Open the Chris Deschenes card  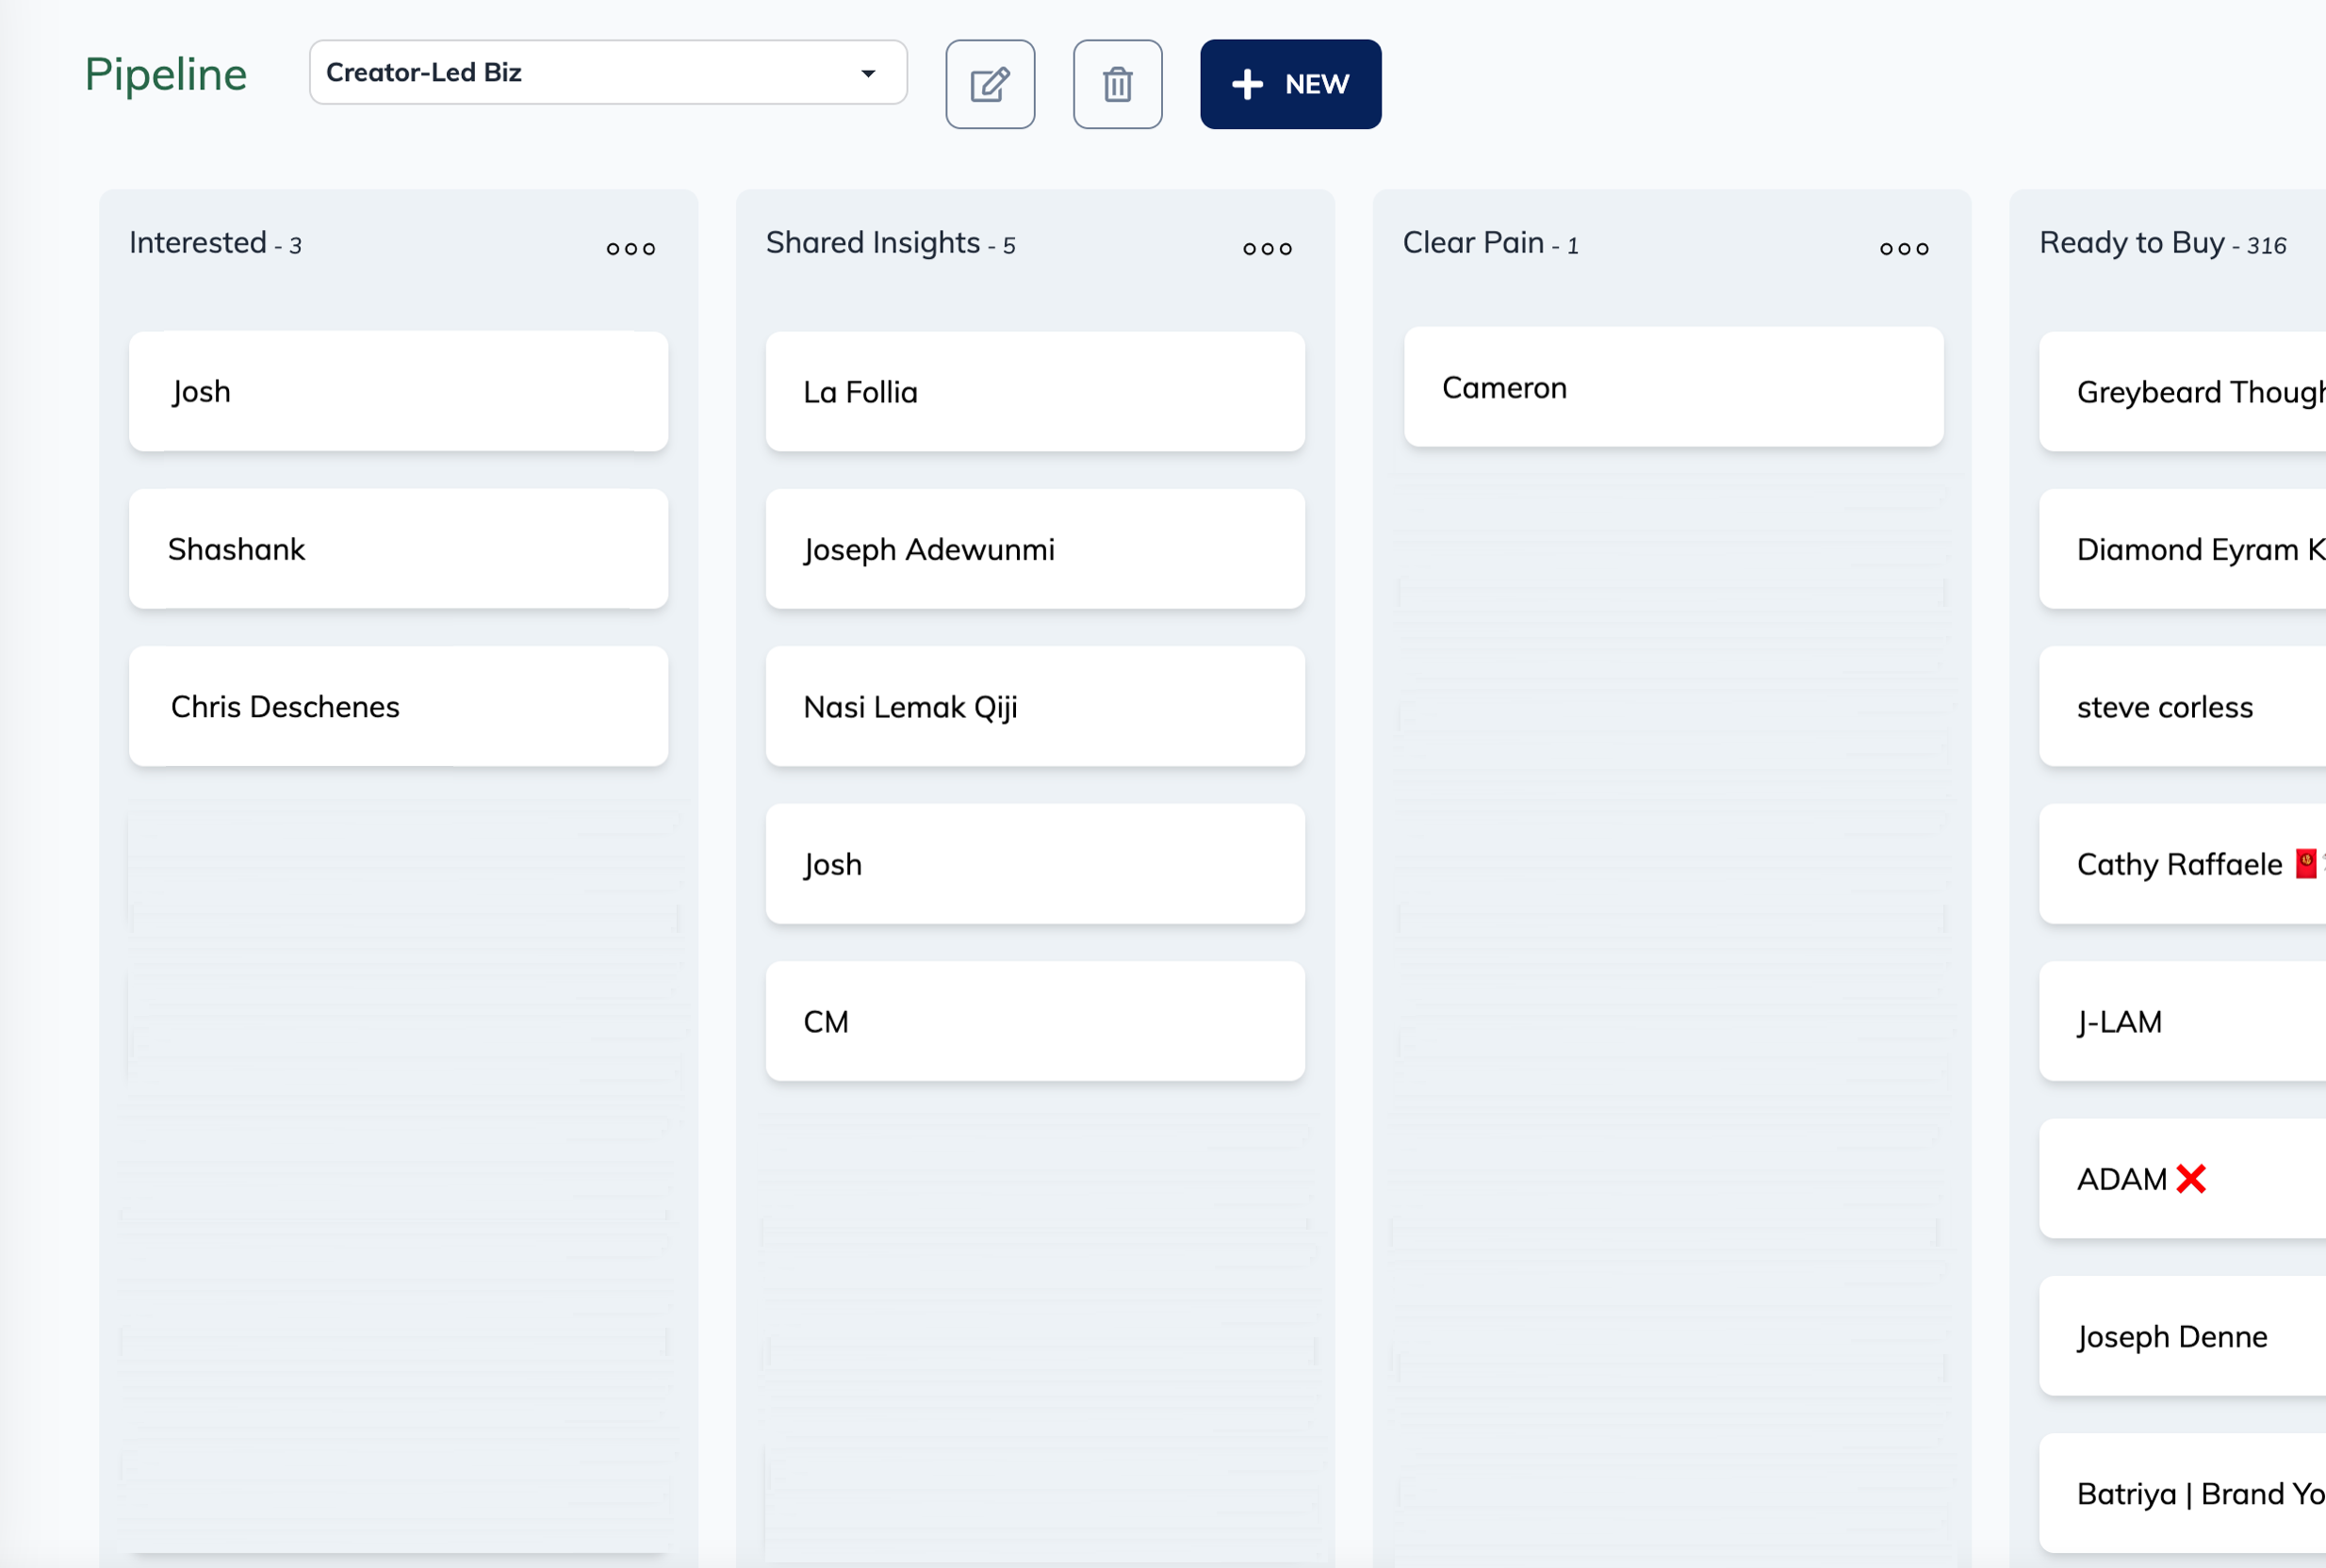[x=398, y=707]
